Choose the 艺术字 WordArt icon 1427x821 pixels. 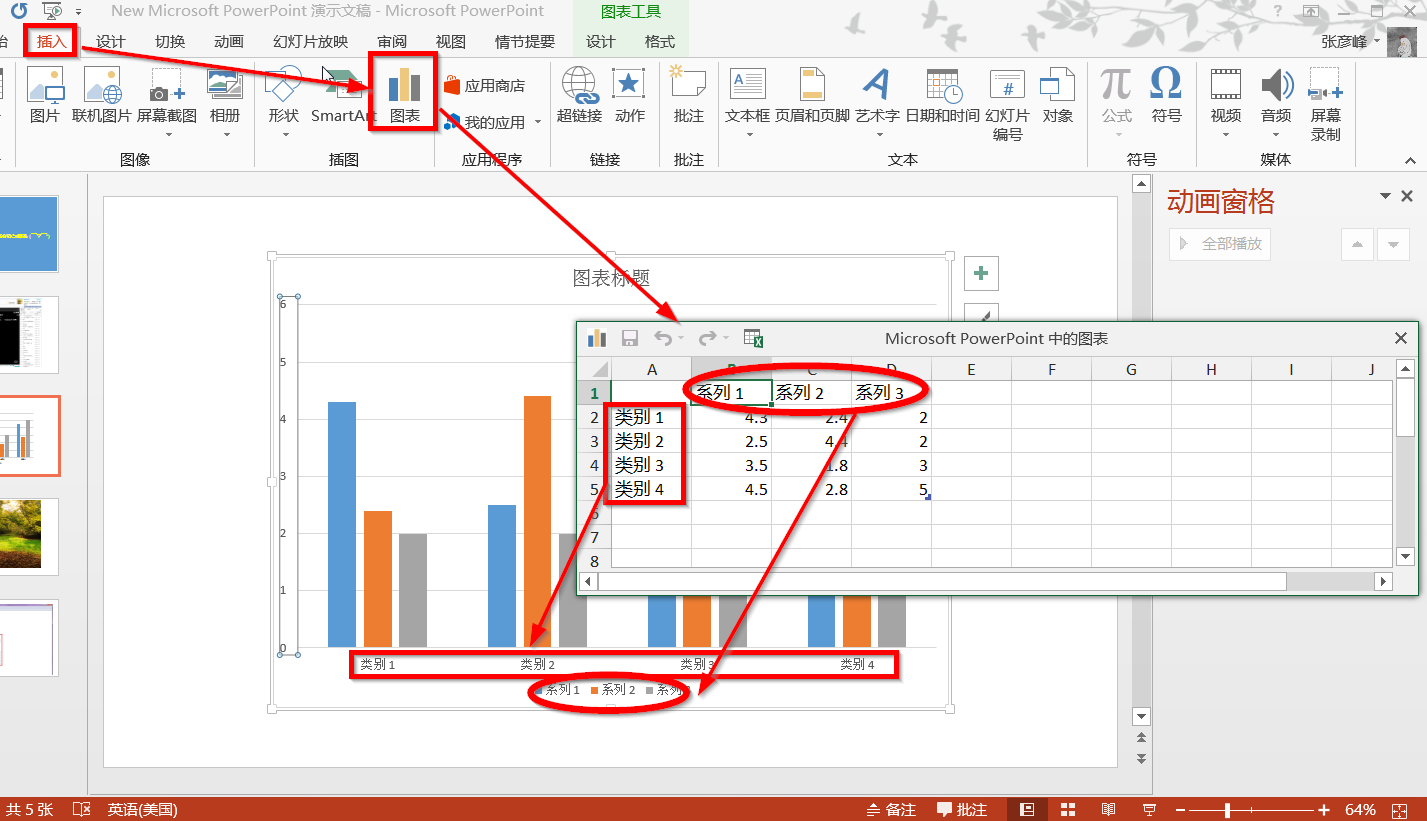877,100
